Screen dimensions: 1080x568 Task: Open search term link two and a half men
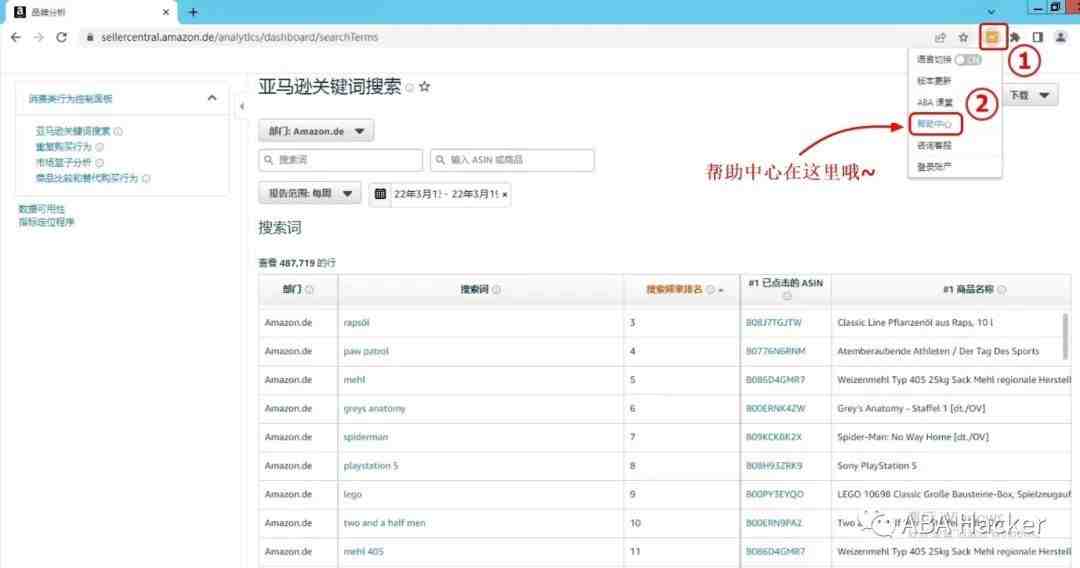coord(384,523)
